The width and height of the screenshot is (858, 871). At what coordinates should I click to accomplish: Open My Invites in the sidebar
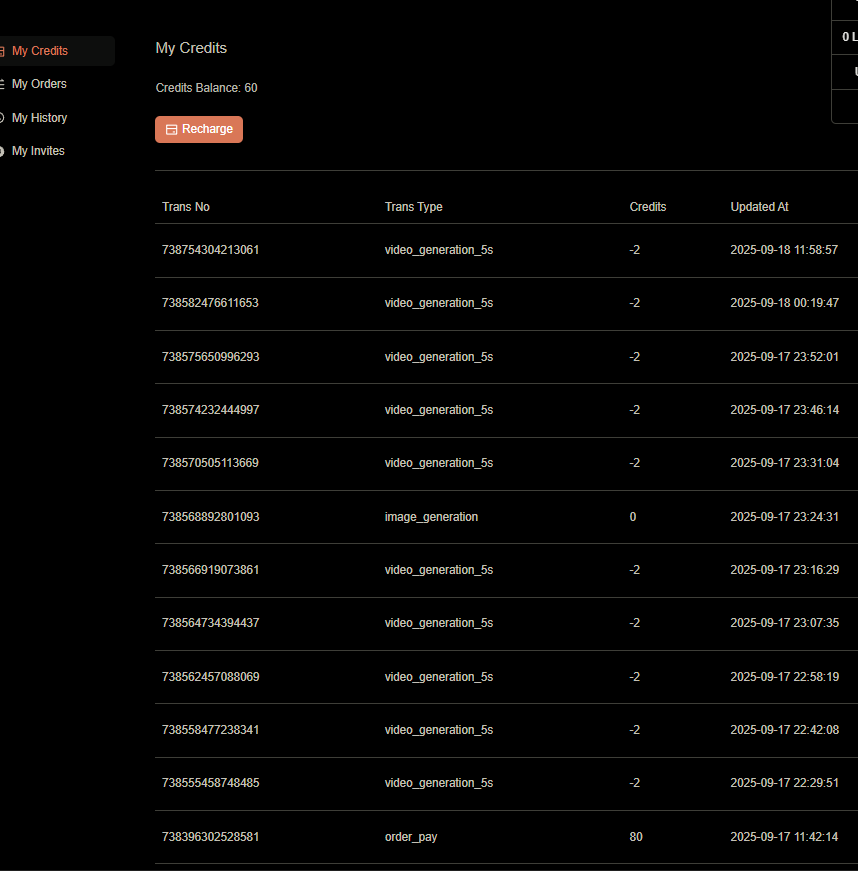pos(38,151)
